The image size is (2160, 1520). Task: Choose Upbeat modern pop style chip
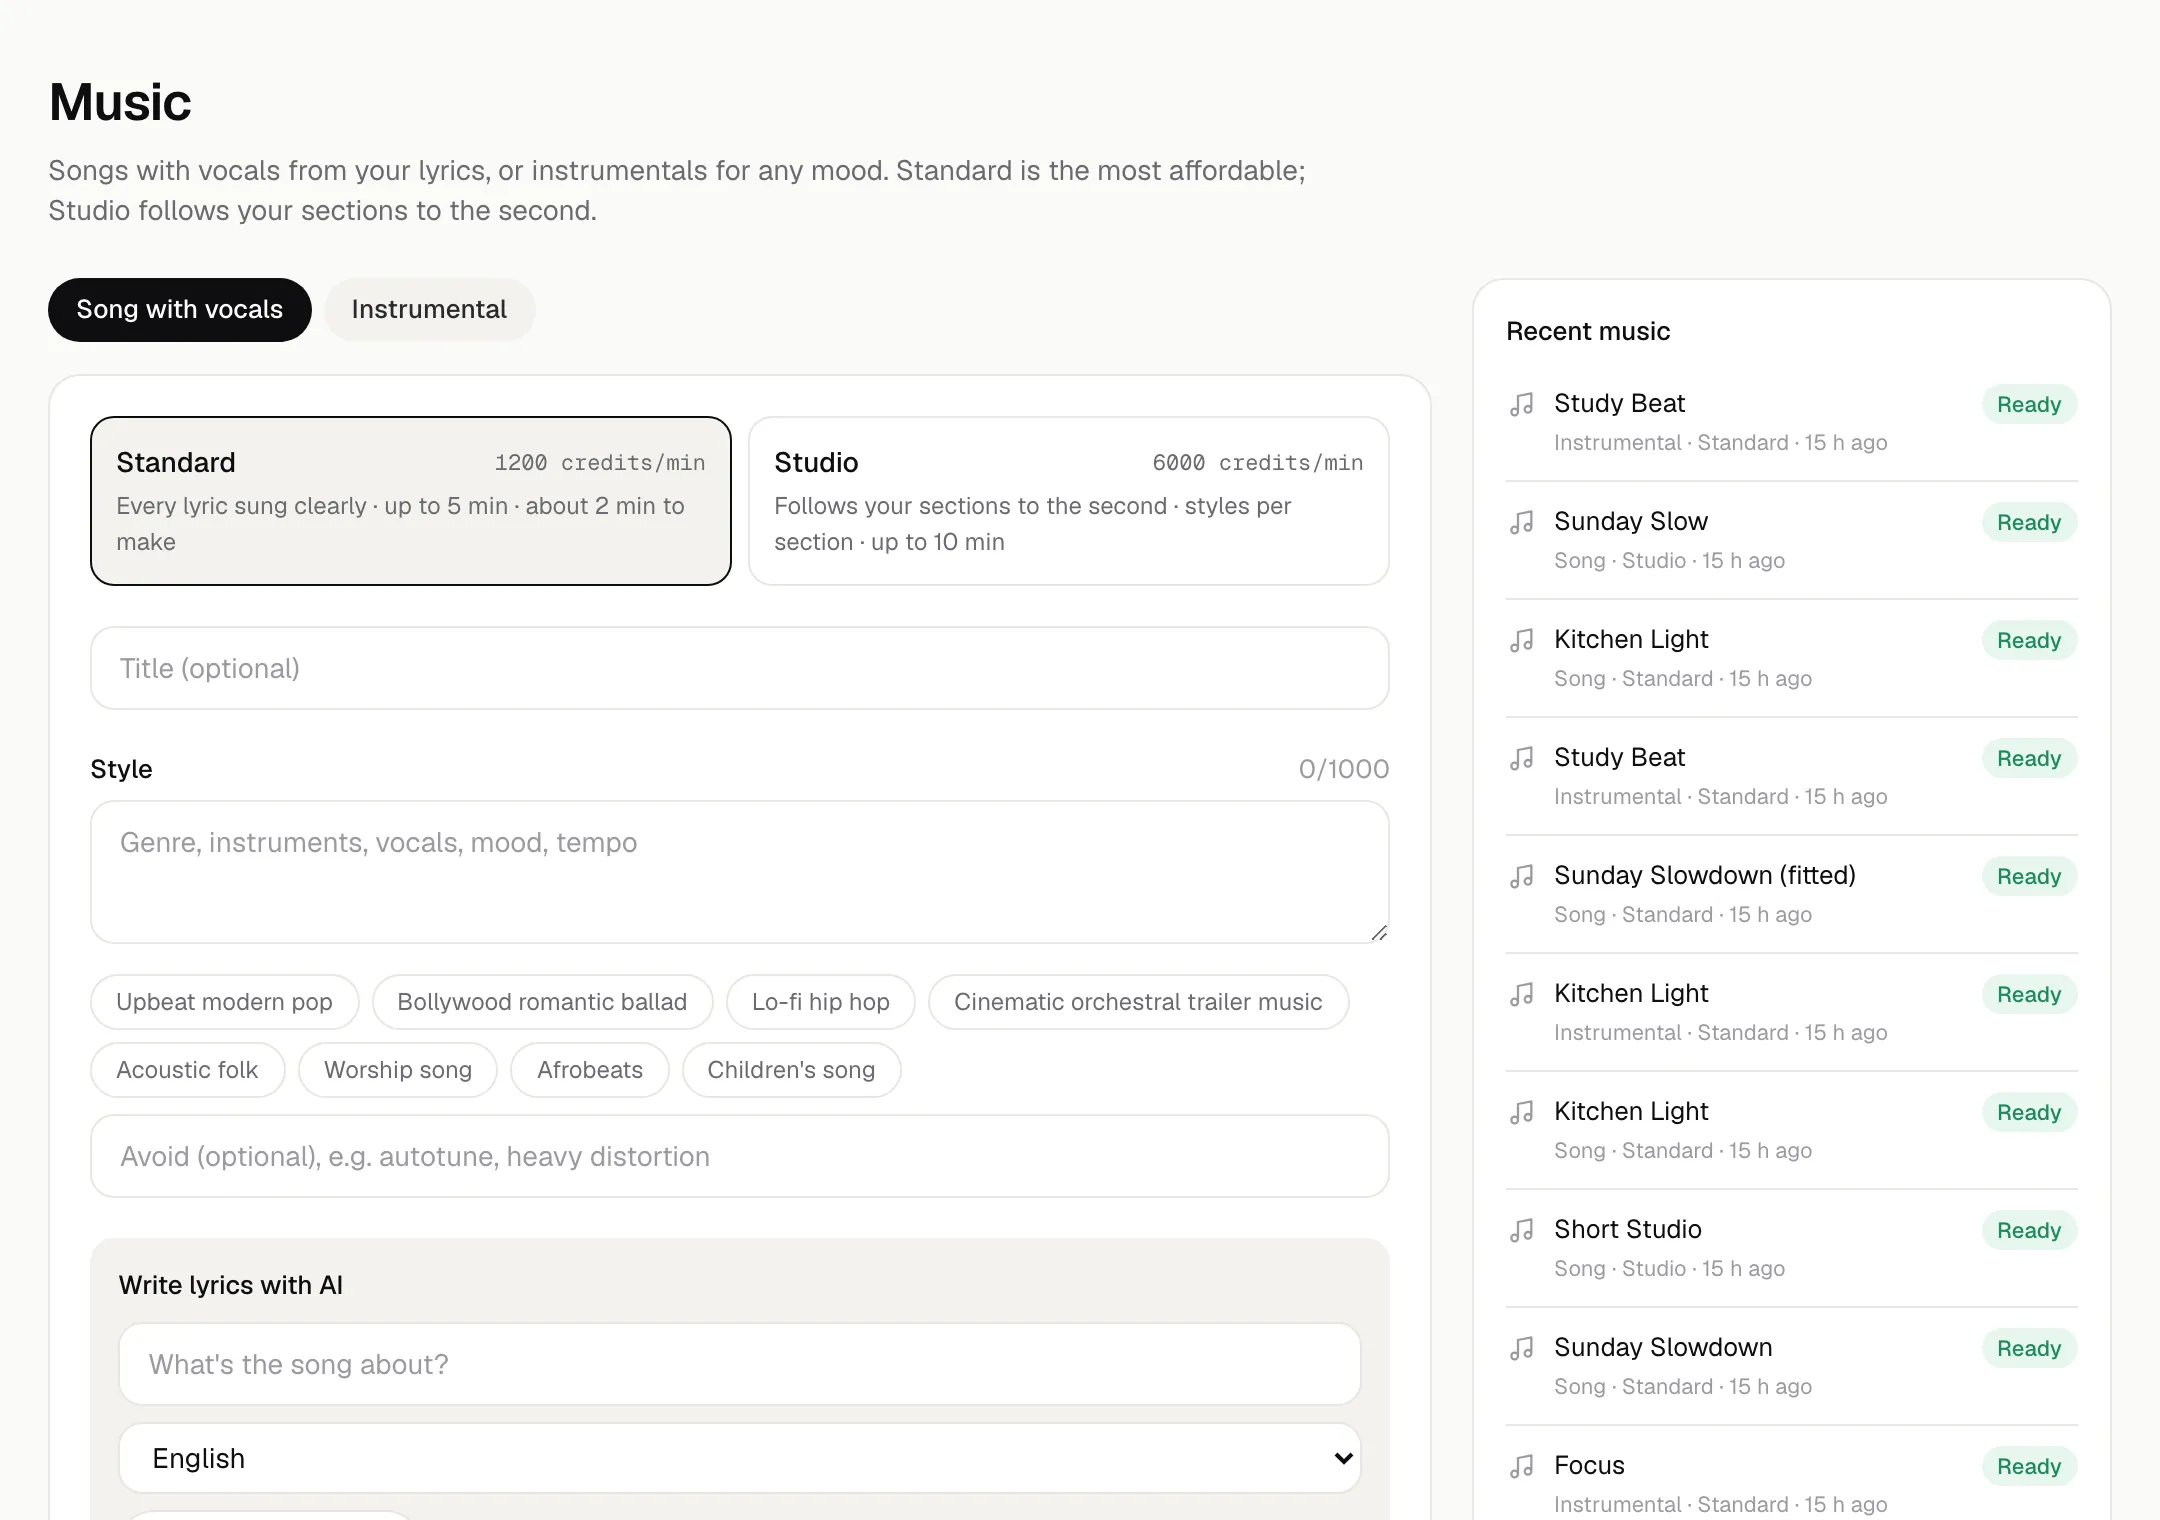point(225,1002)
